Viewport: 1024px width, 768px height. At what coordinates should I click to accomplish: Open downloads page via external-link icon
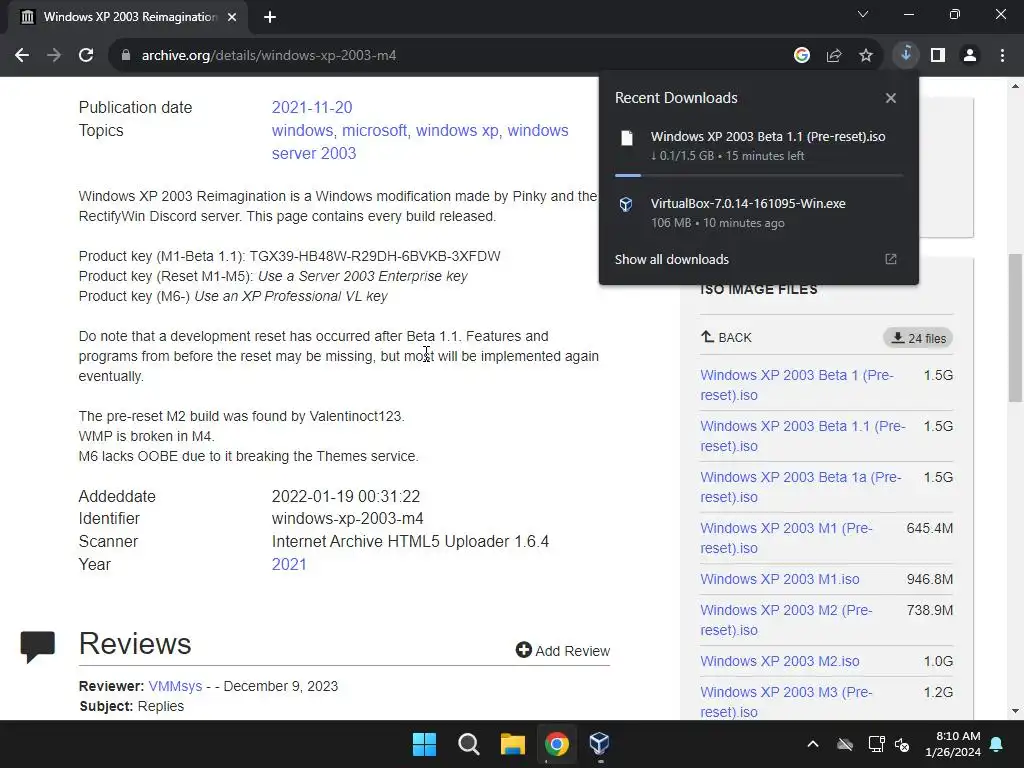point(891,259)
